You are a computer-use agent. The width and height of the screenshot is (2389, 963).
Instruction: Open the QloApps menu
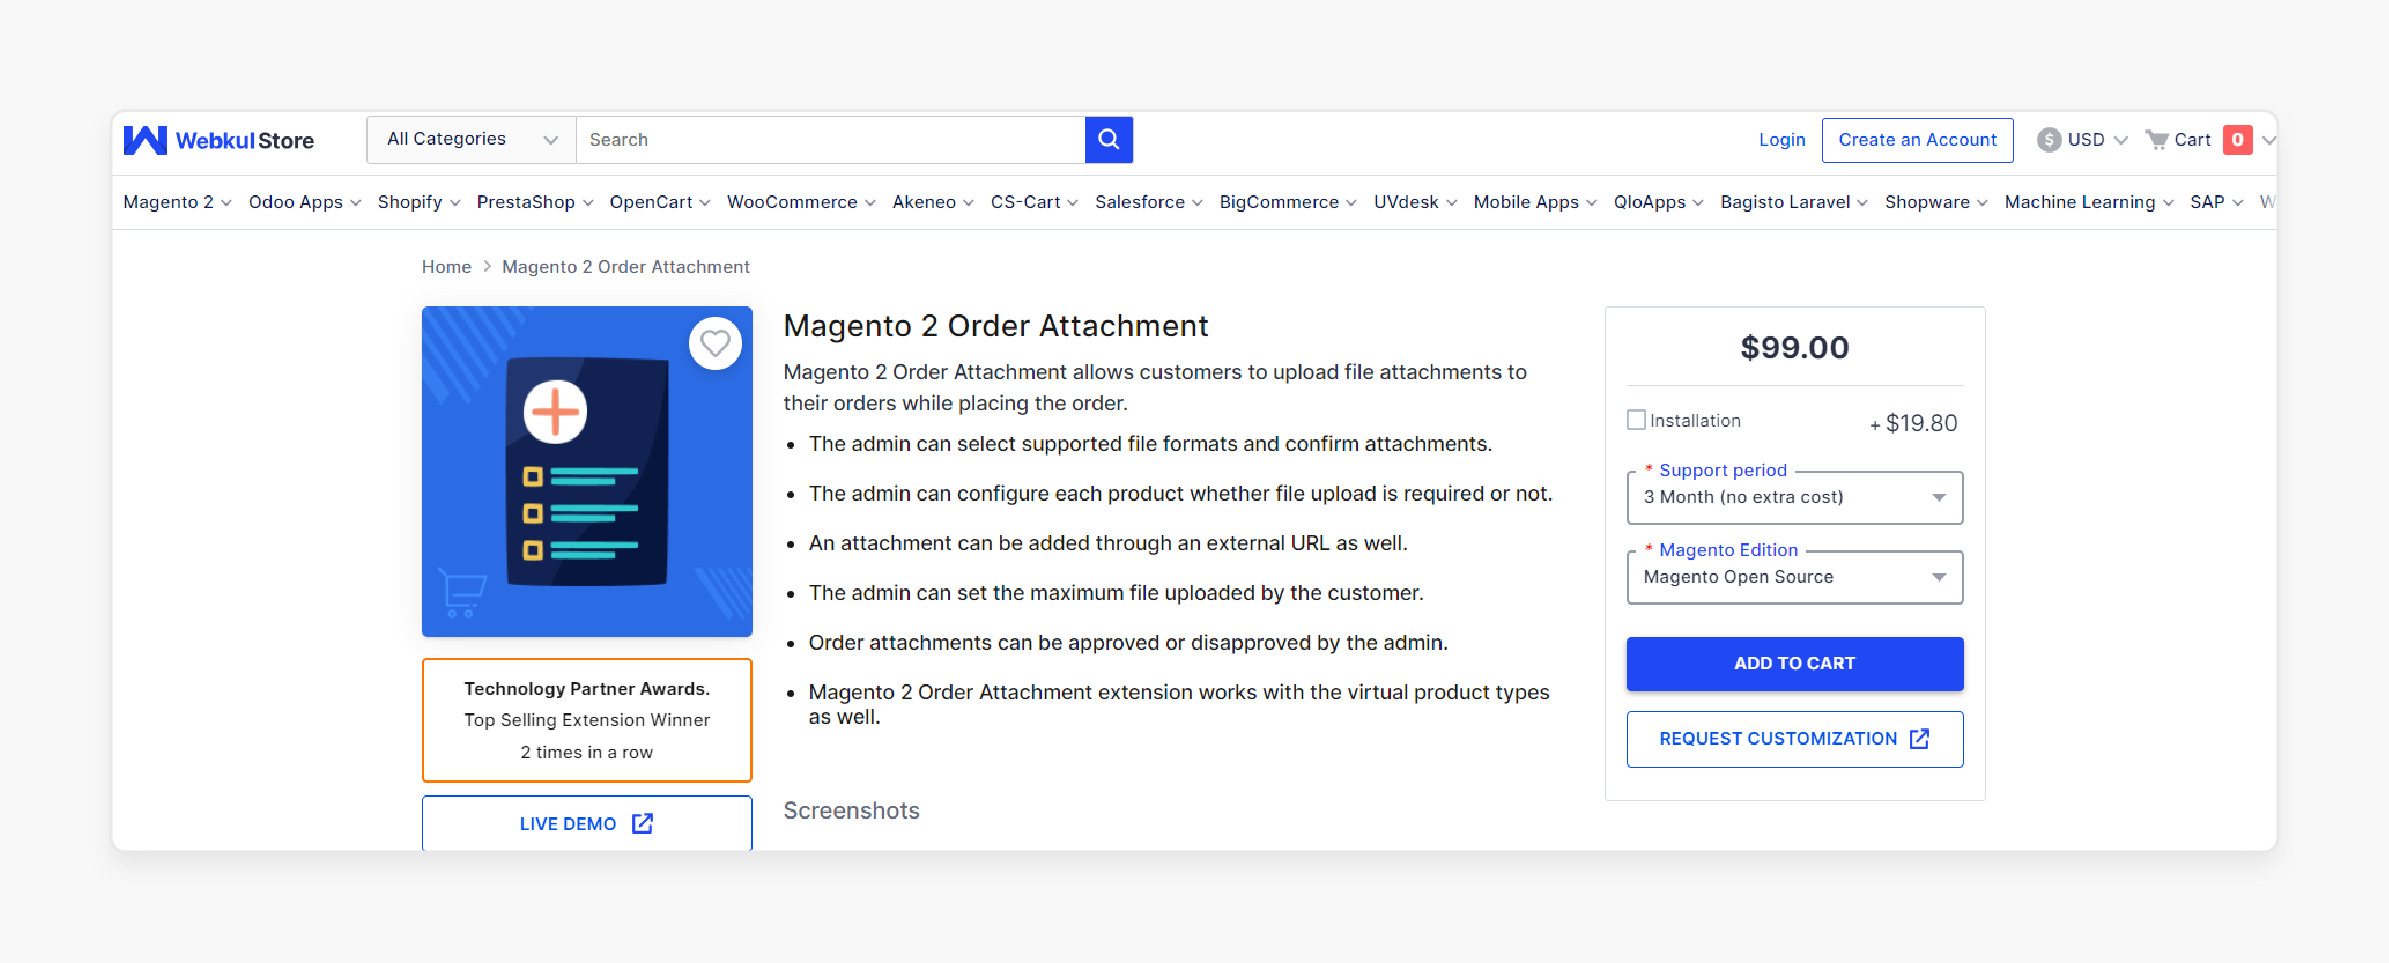click(1657, 202)
